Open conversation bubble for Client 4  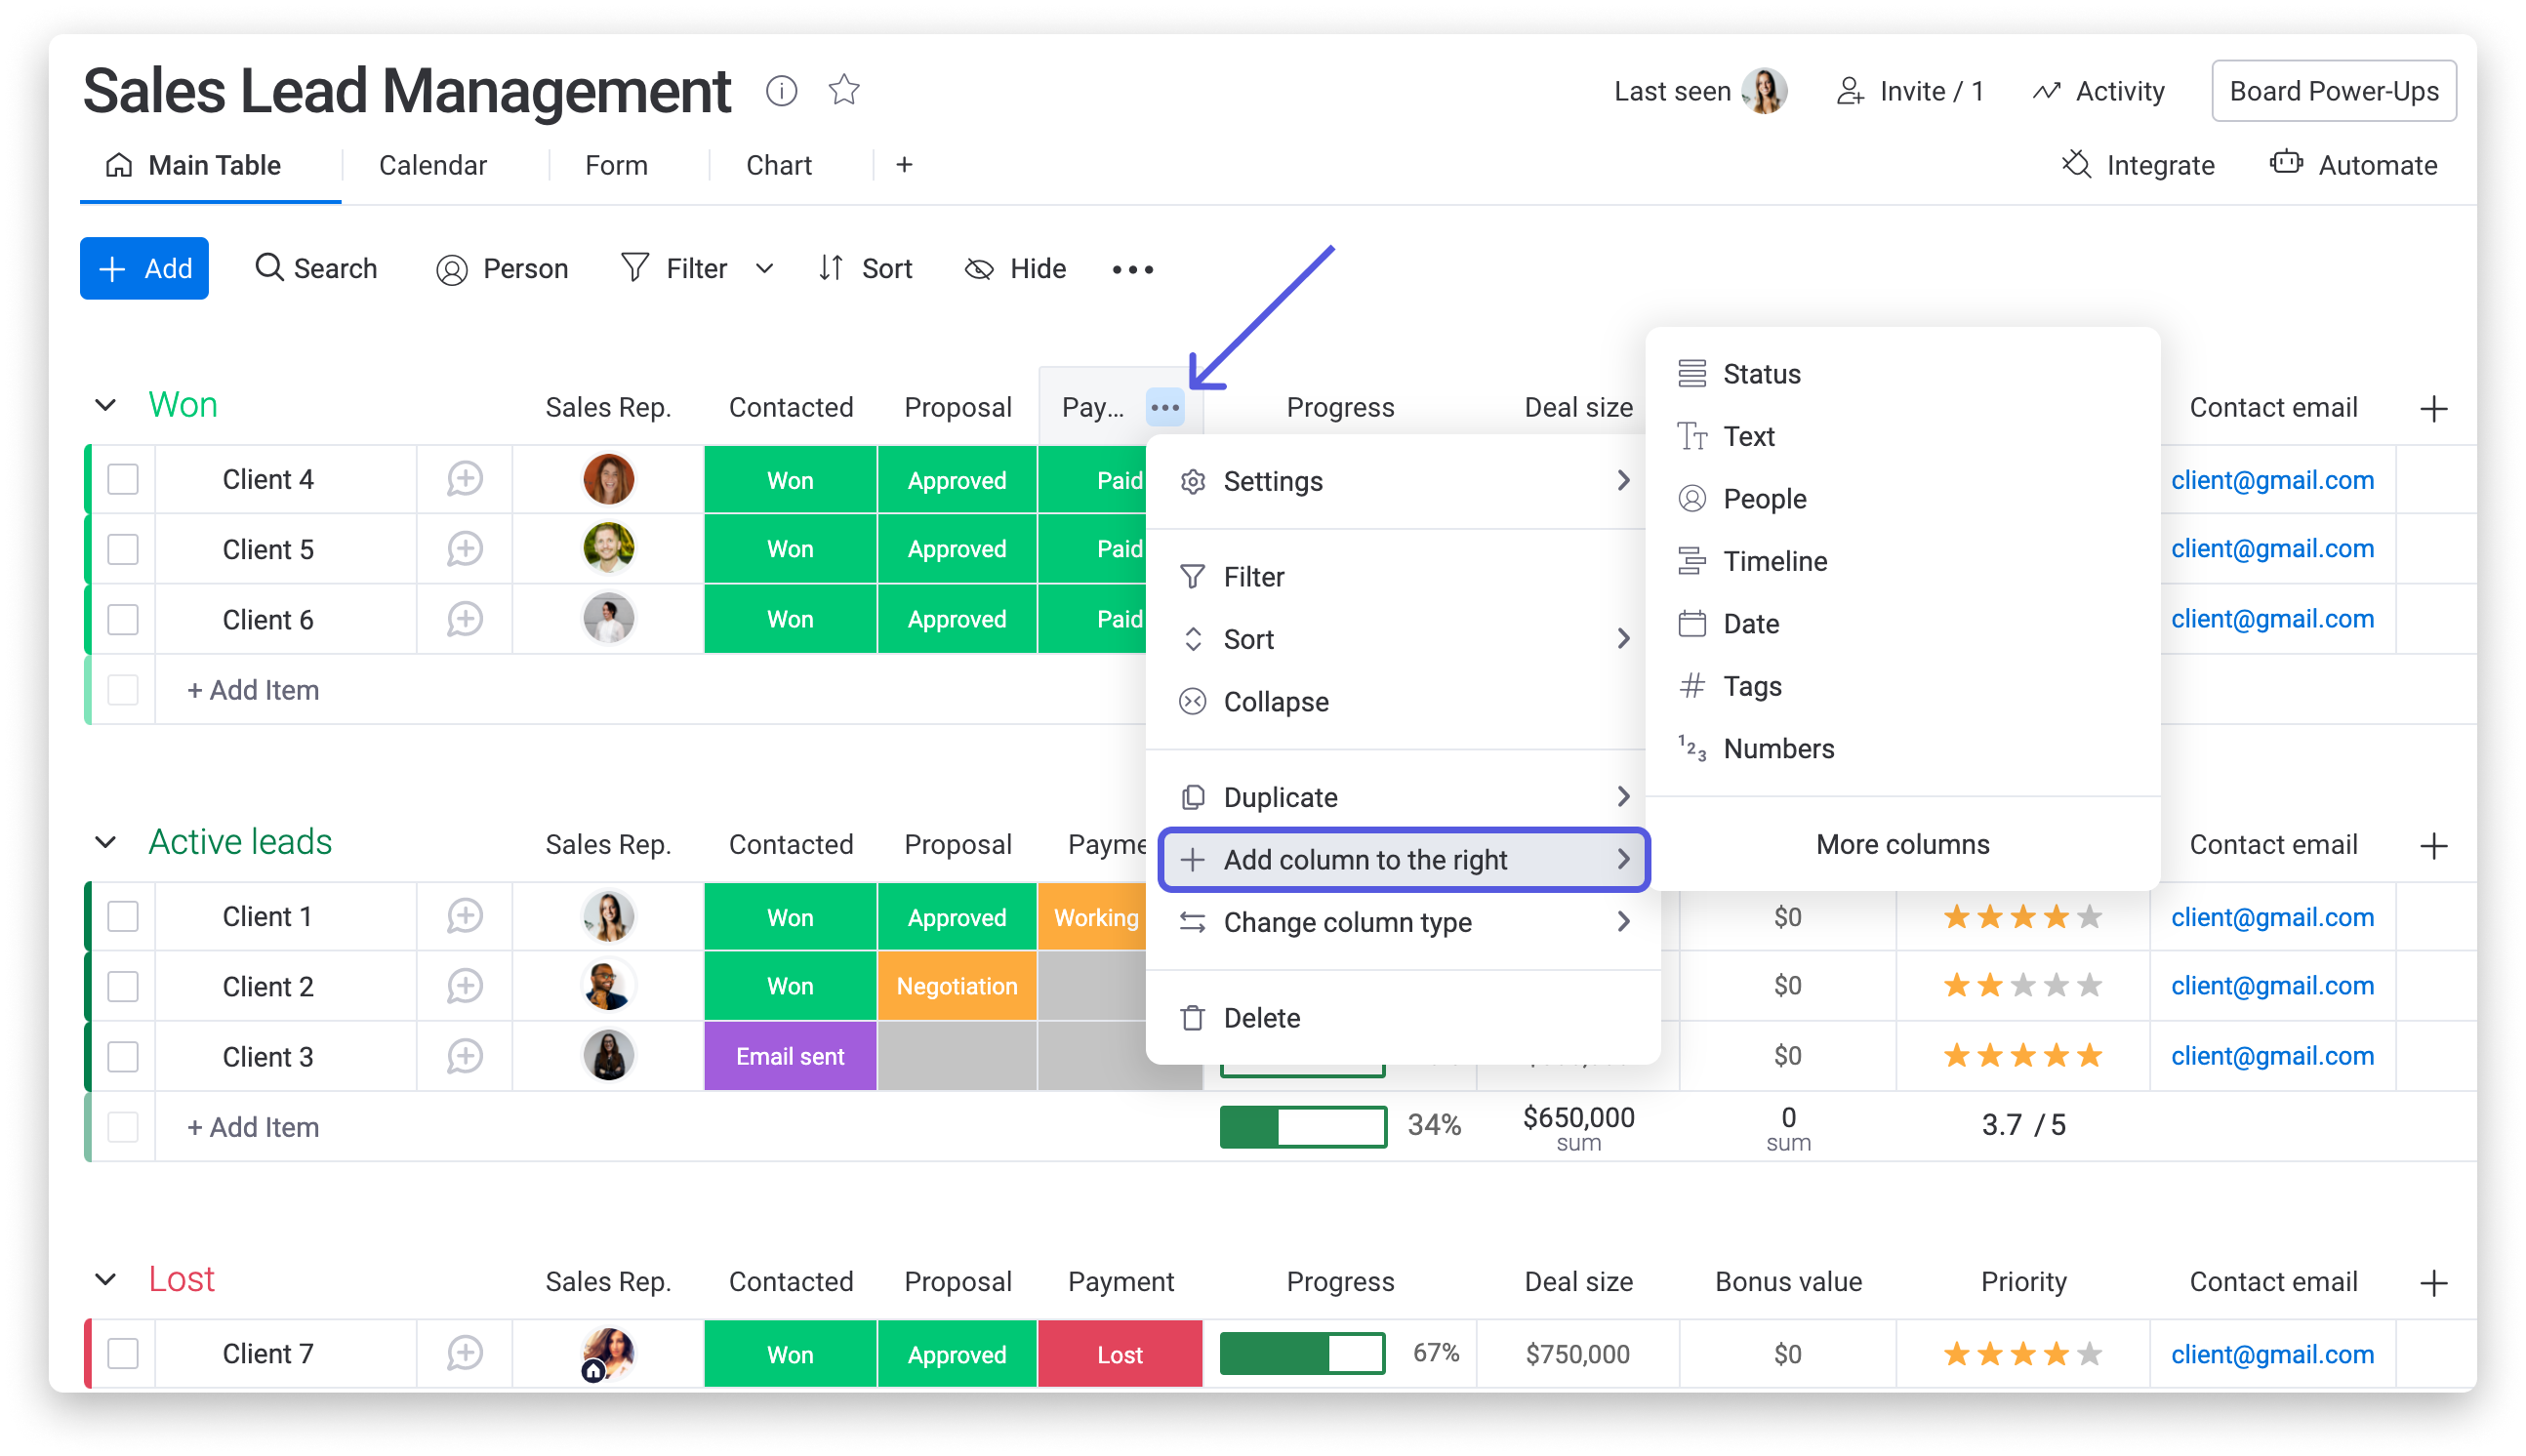coord(465,479)
